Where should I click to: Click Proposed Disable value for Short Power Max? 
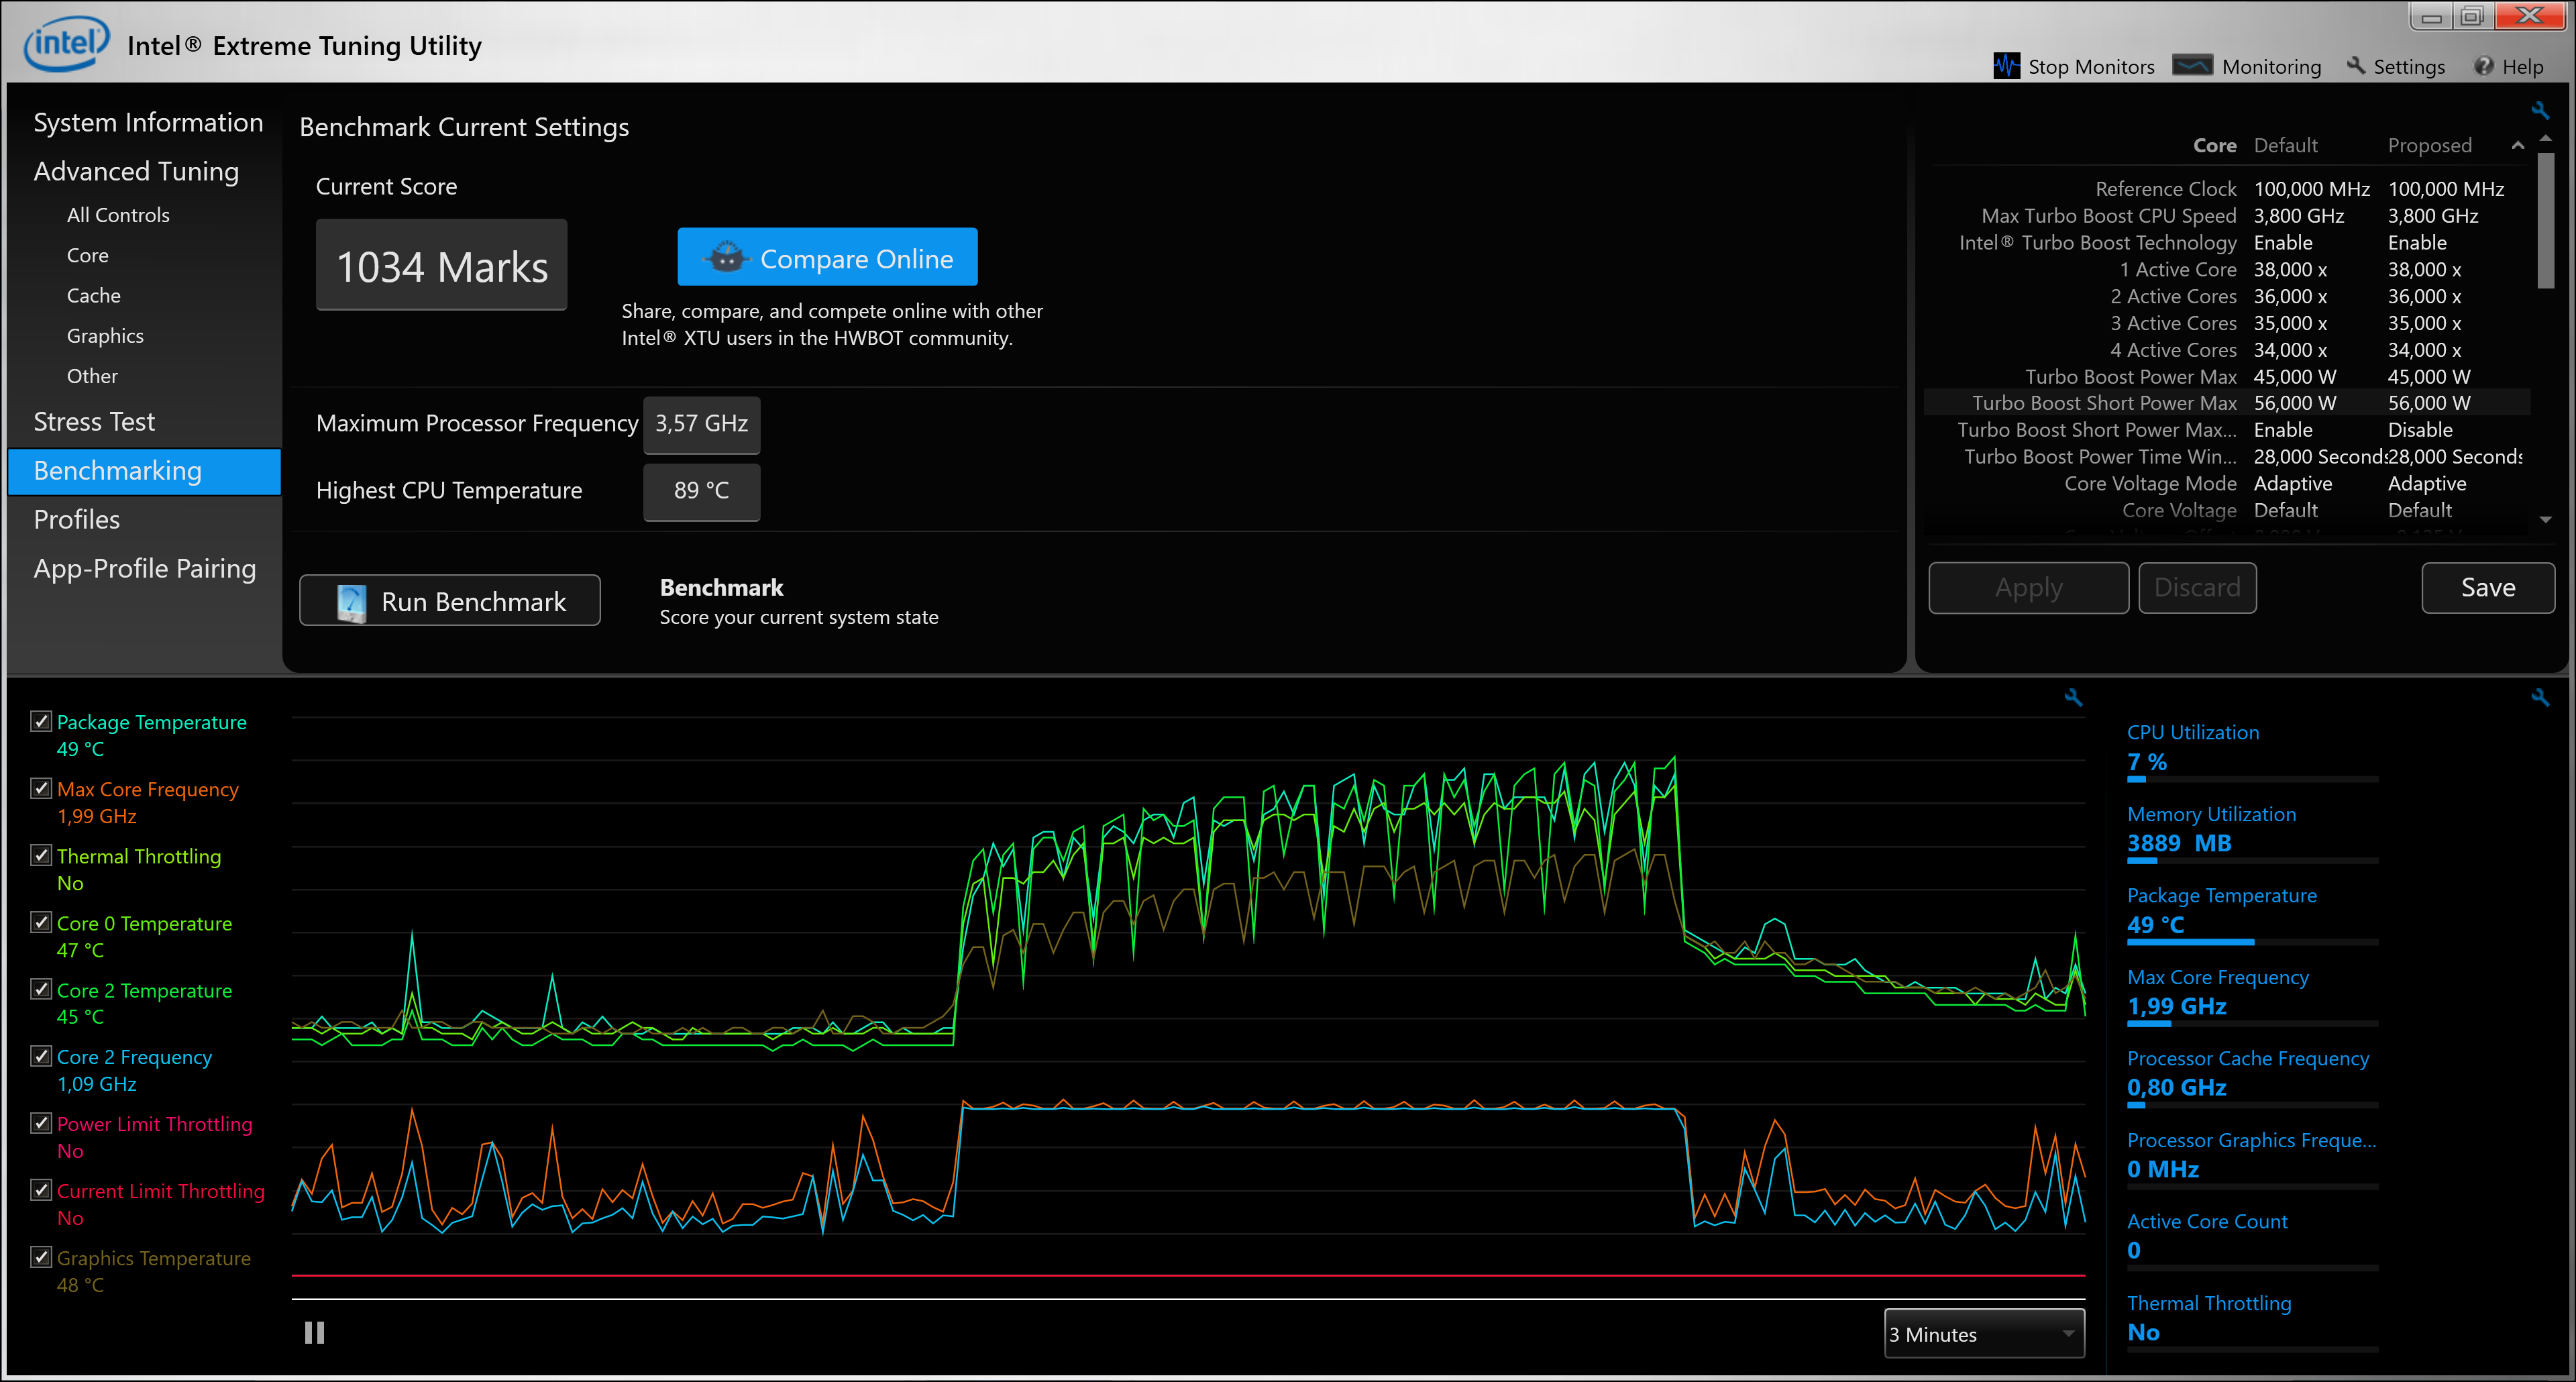pos(2419,430)
